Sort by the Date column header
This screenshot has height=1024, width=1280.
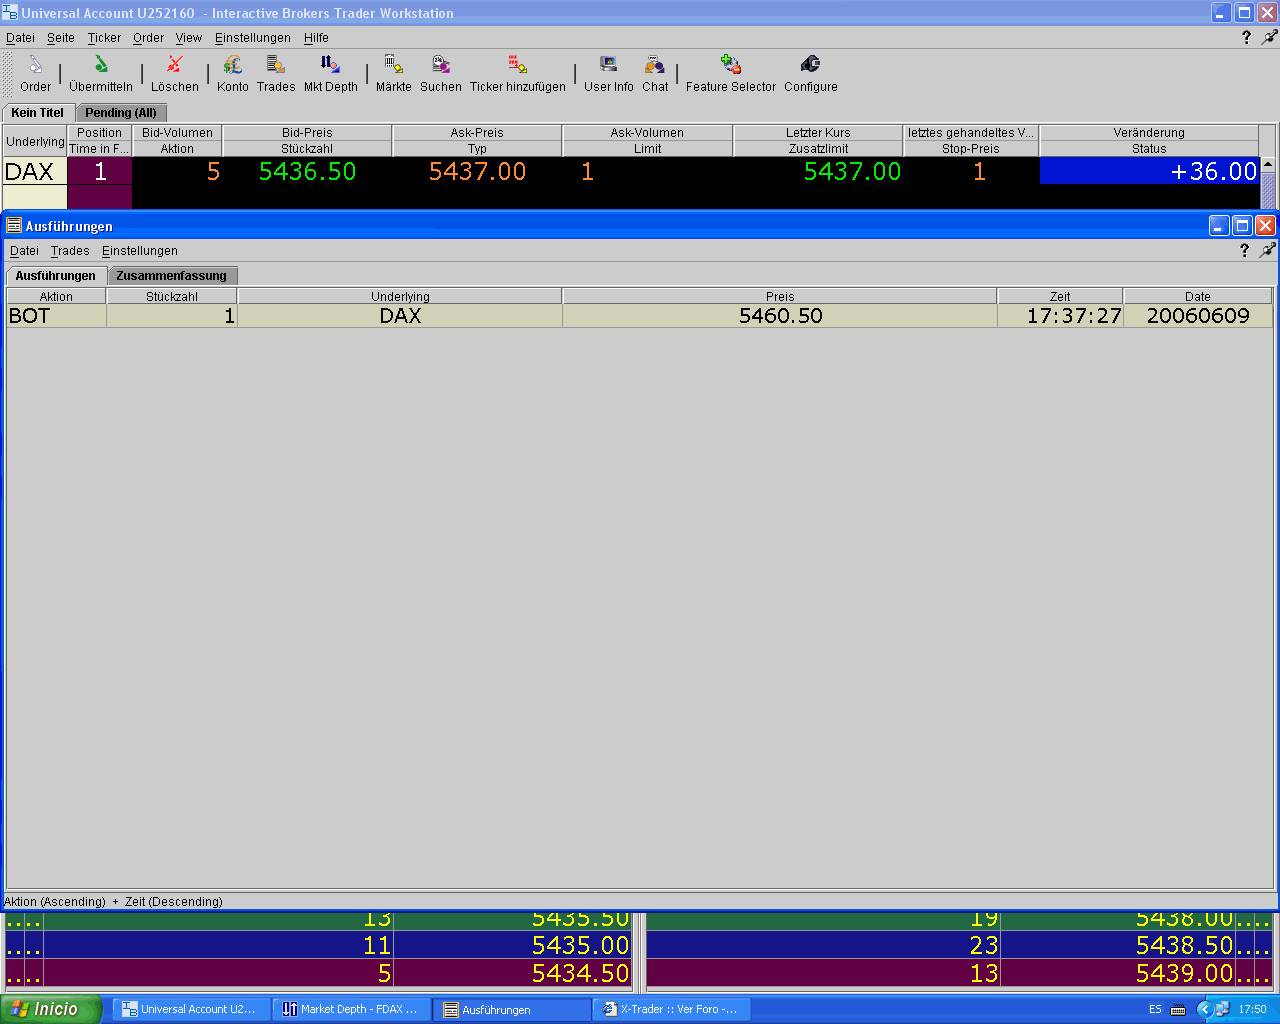point(1198,296)
